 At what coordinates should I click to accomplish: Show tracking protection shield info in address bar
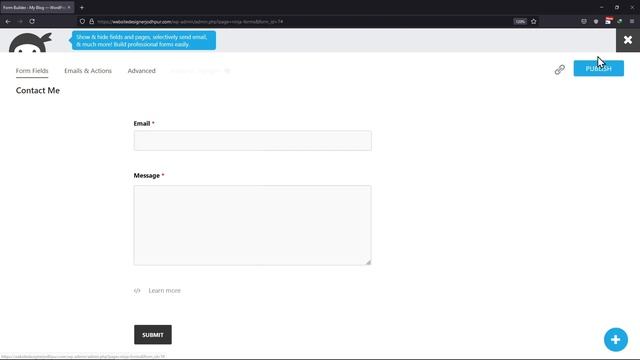[x=82, y=21]
